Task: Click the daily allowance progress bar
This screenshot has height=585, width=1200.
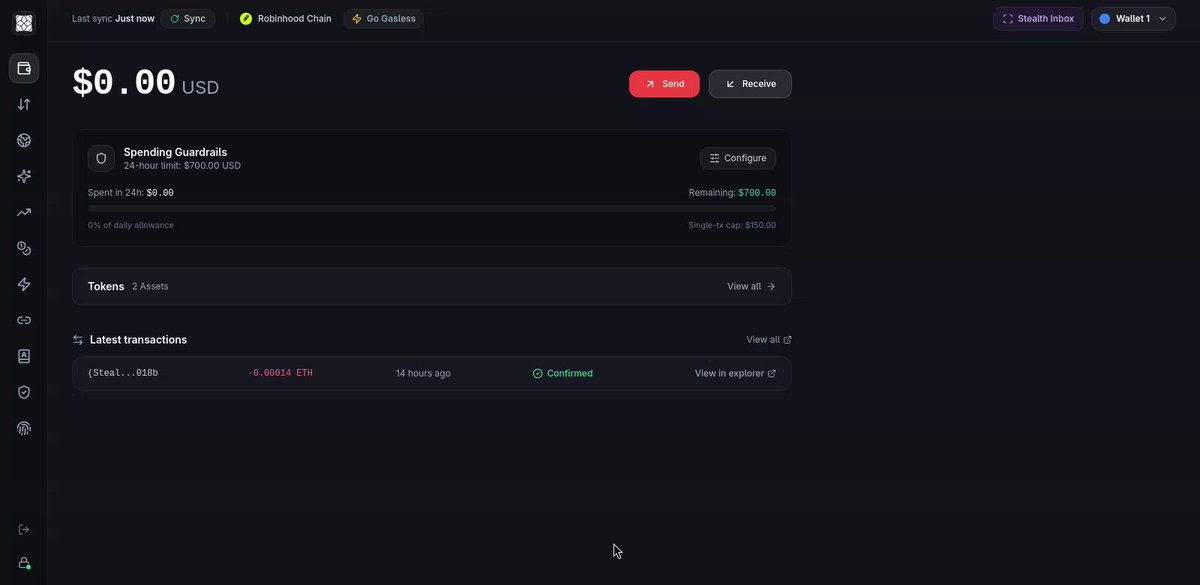Action: 432,208
